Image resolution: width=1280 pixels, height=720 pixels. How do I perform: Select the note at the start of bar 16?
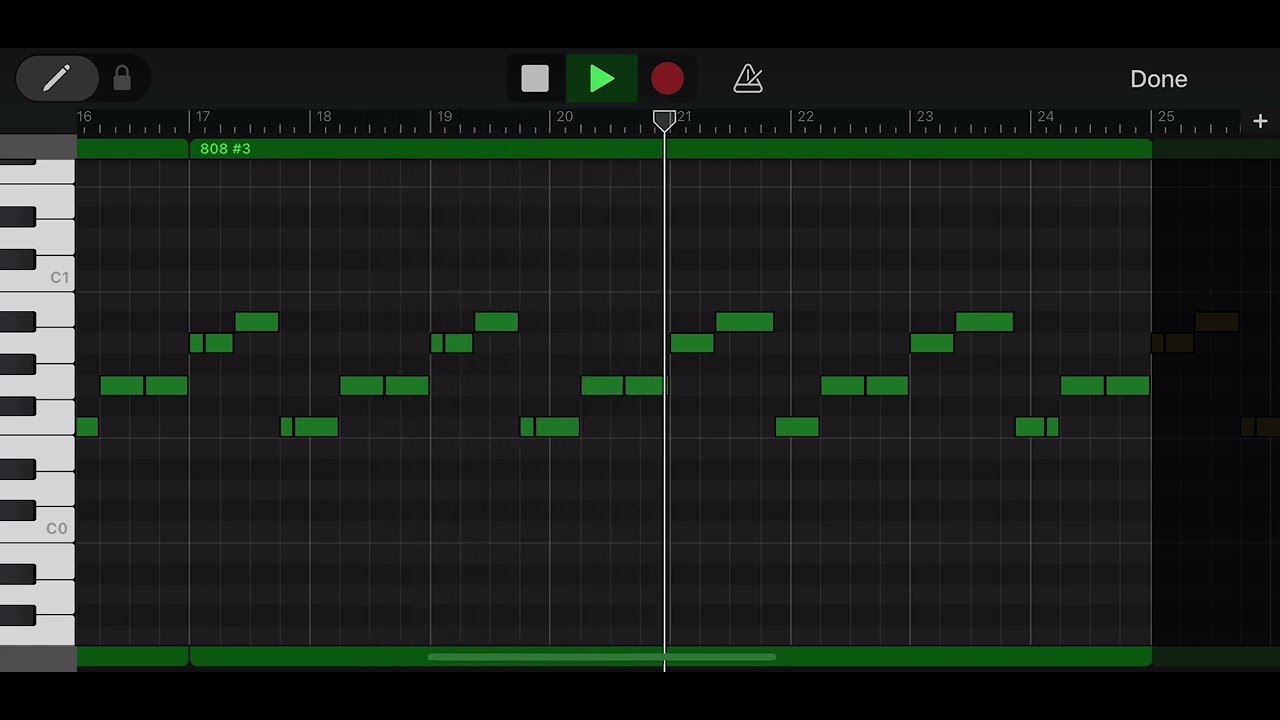(87, 427)
